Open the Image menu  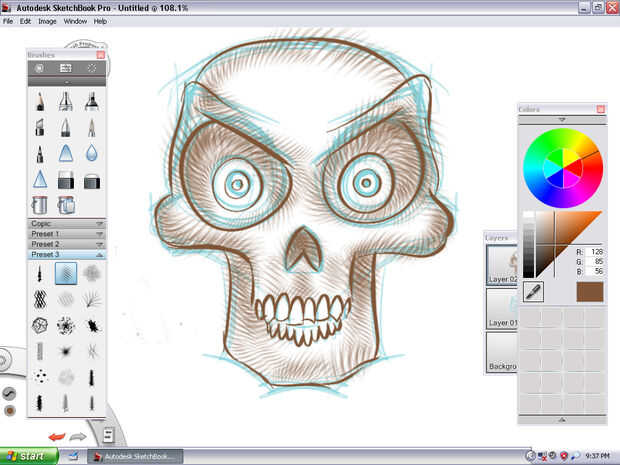pos(47,21)
